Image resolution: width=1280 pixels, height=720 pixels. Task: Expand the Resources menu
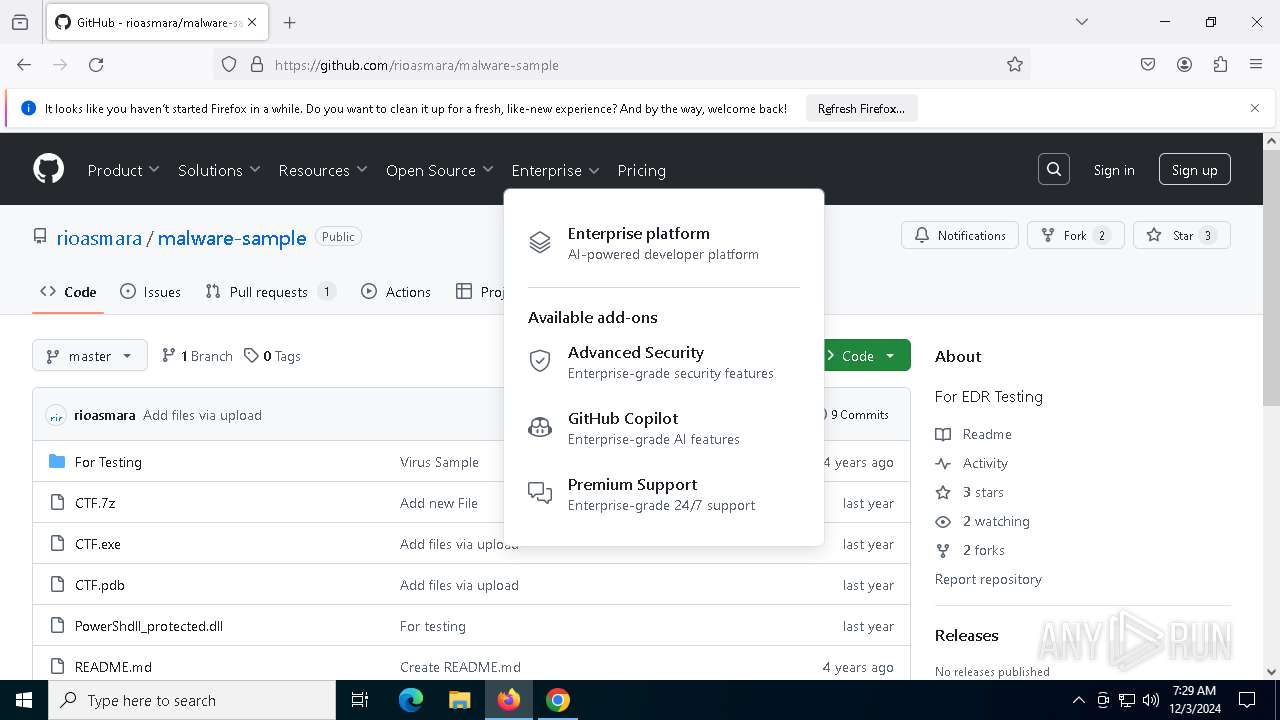point(323,170)
